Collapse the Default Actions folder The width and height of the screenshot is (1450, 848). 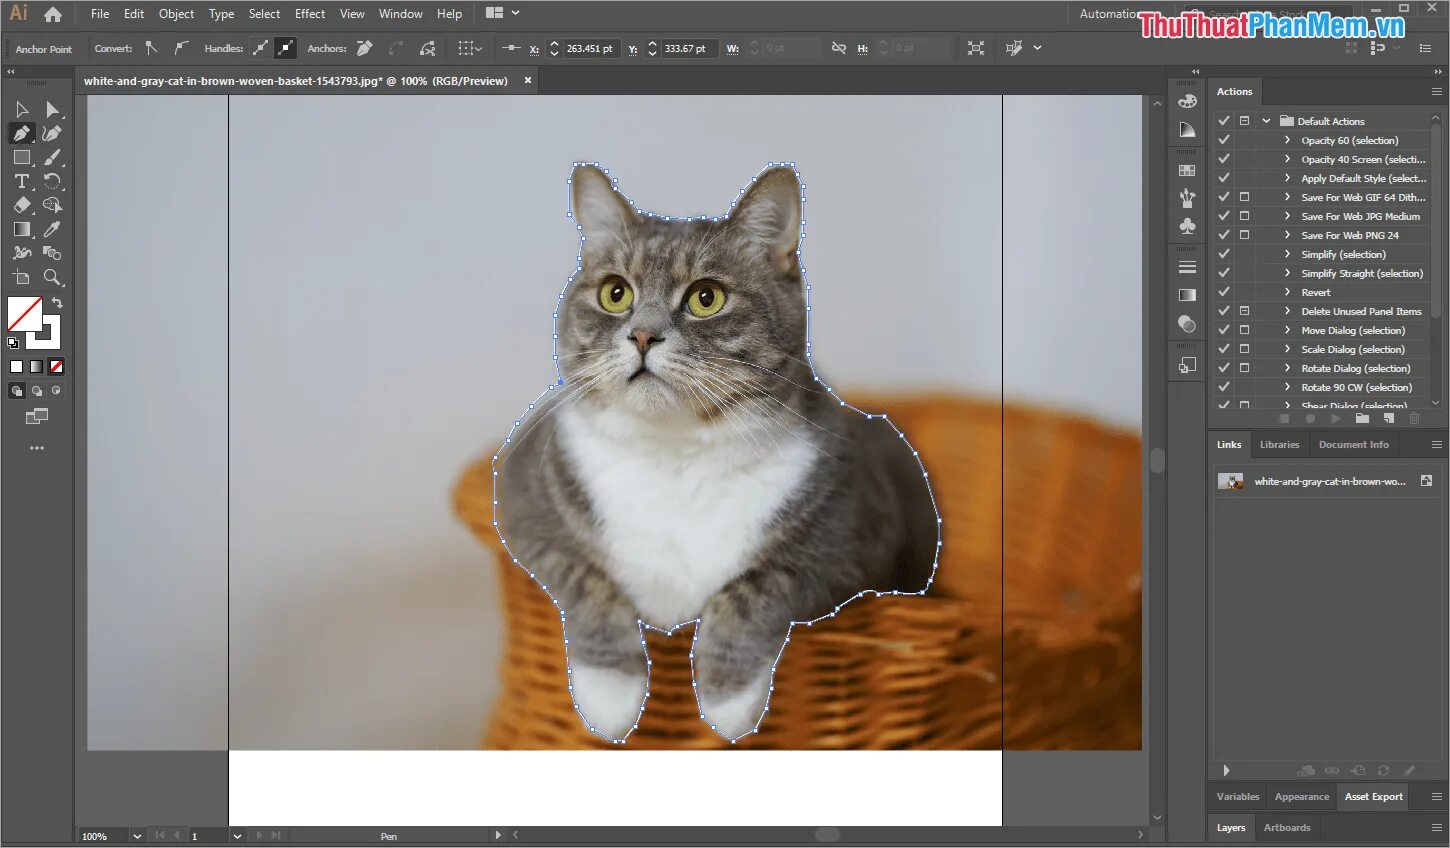point(1266,121)
